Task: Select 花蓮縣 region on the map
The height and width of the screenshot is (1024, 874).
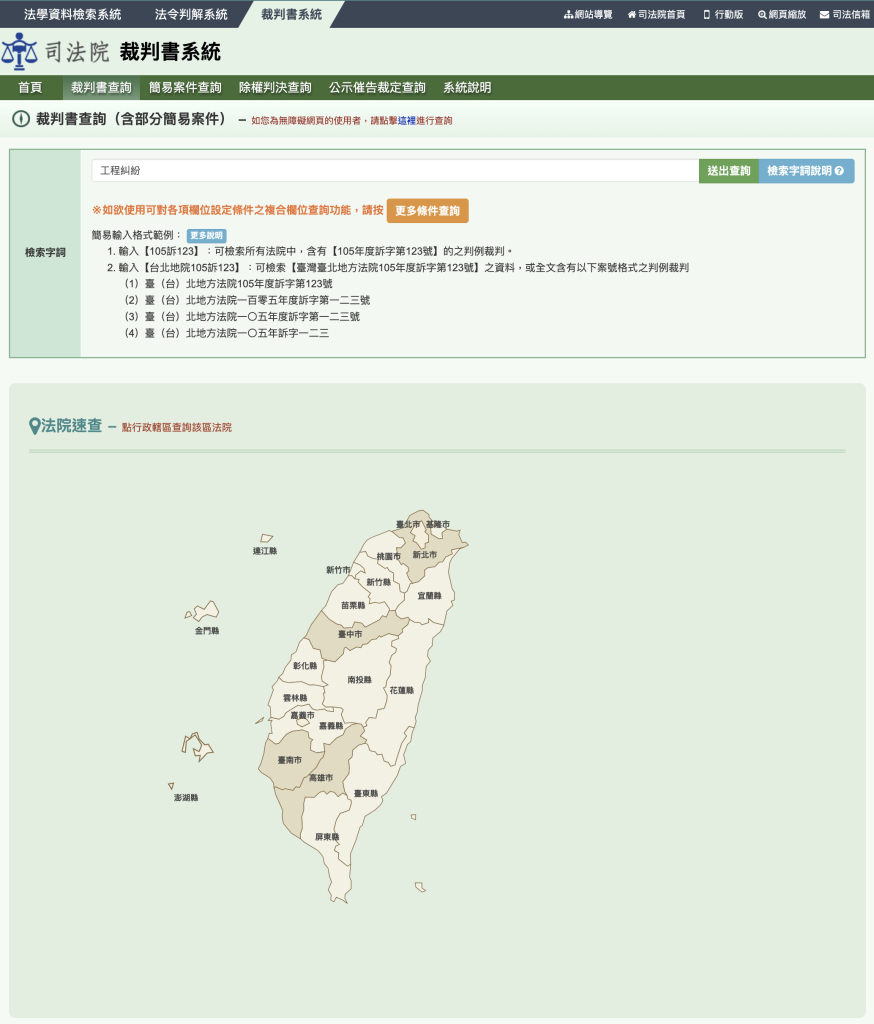Action: (401, 690)
